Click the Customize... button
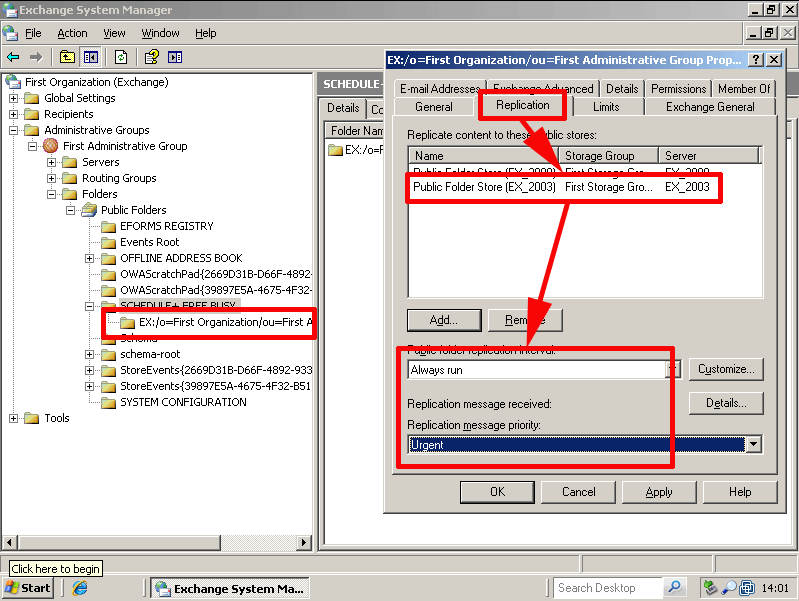This screenshot has height=601, width=799. pos(726,369)
